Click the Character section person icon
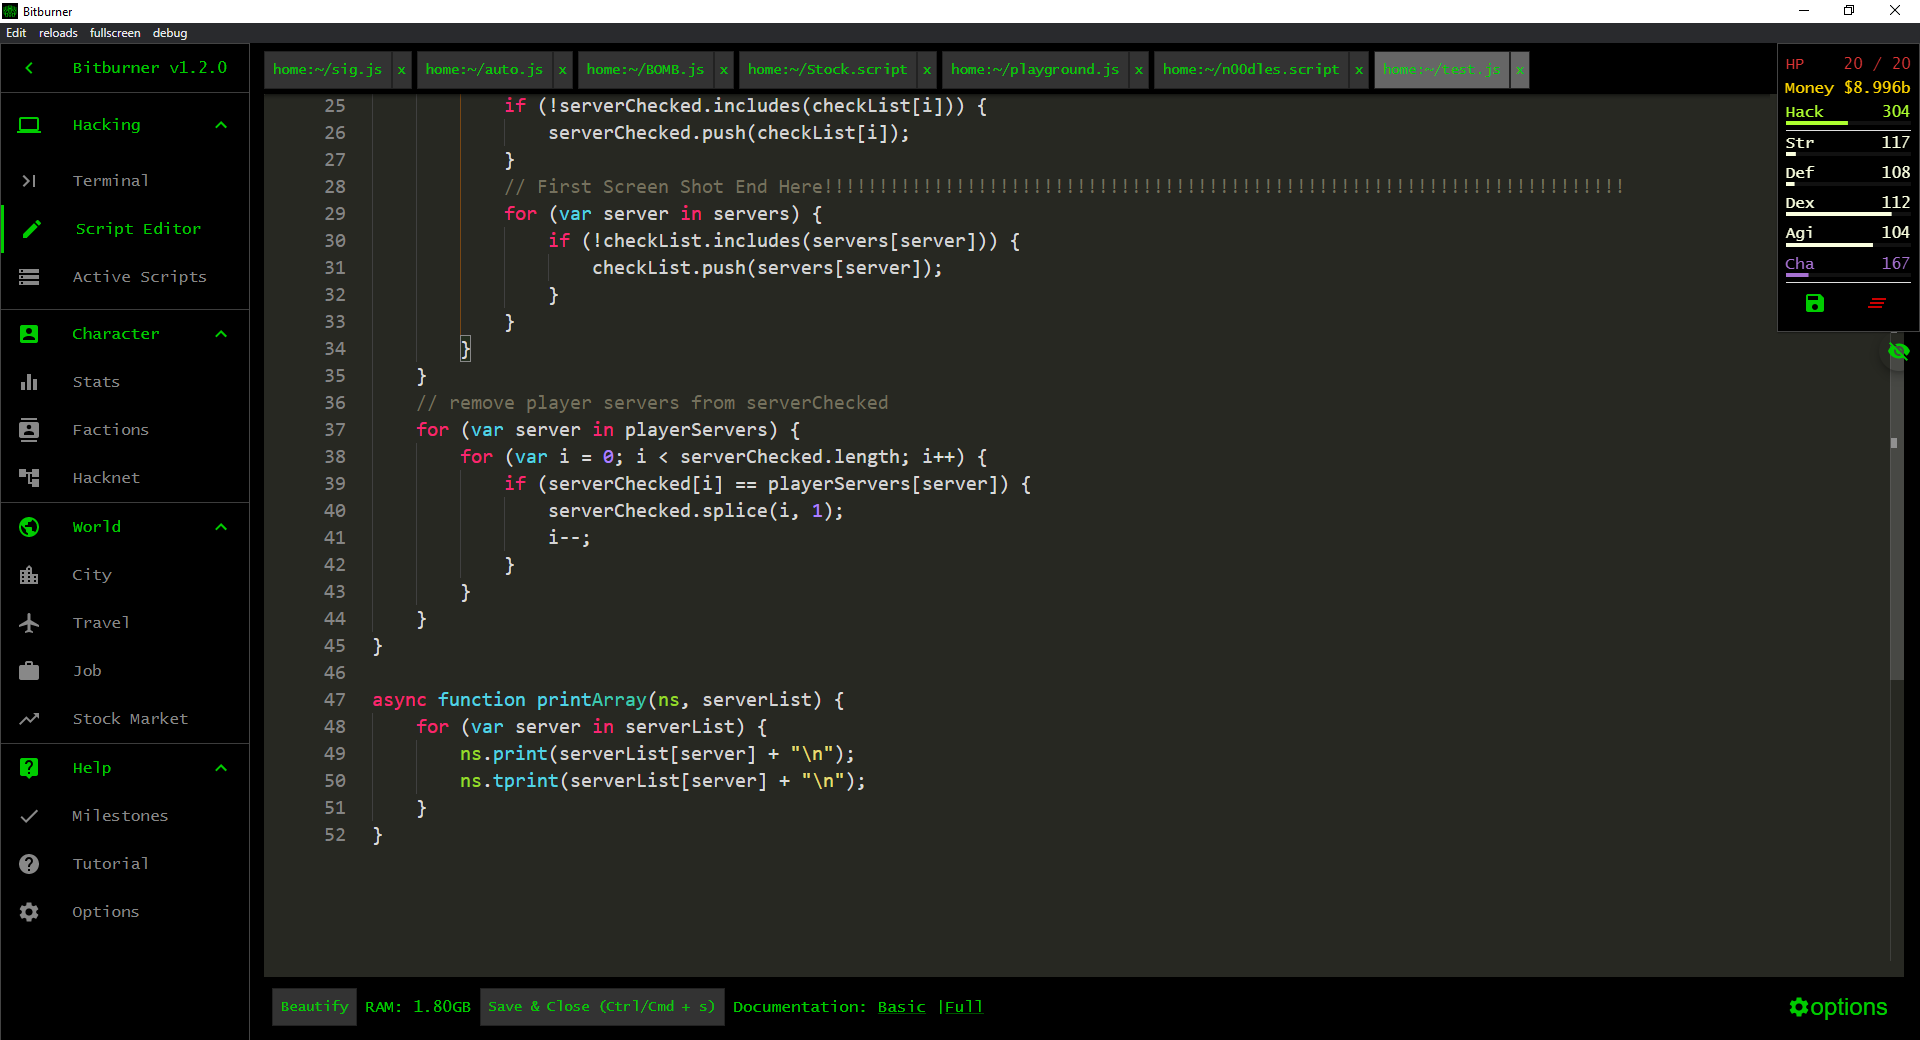1920x1040 pixels. [29, 334]
